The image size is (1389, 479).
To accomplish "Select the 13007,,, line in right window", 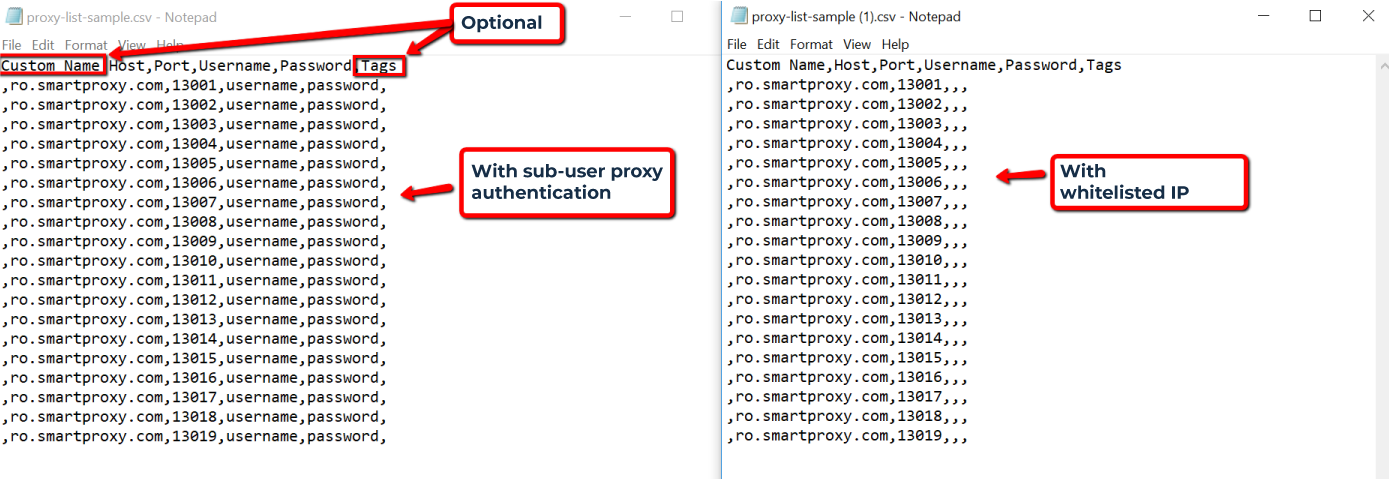I will [848, 202].
